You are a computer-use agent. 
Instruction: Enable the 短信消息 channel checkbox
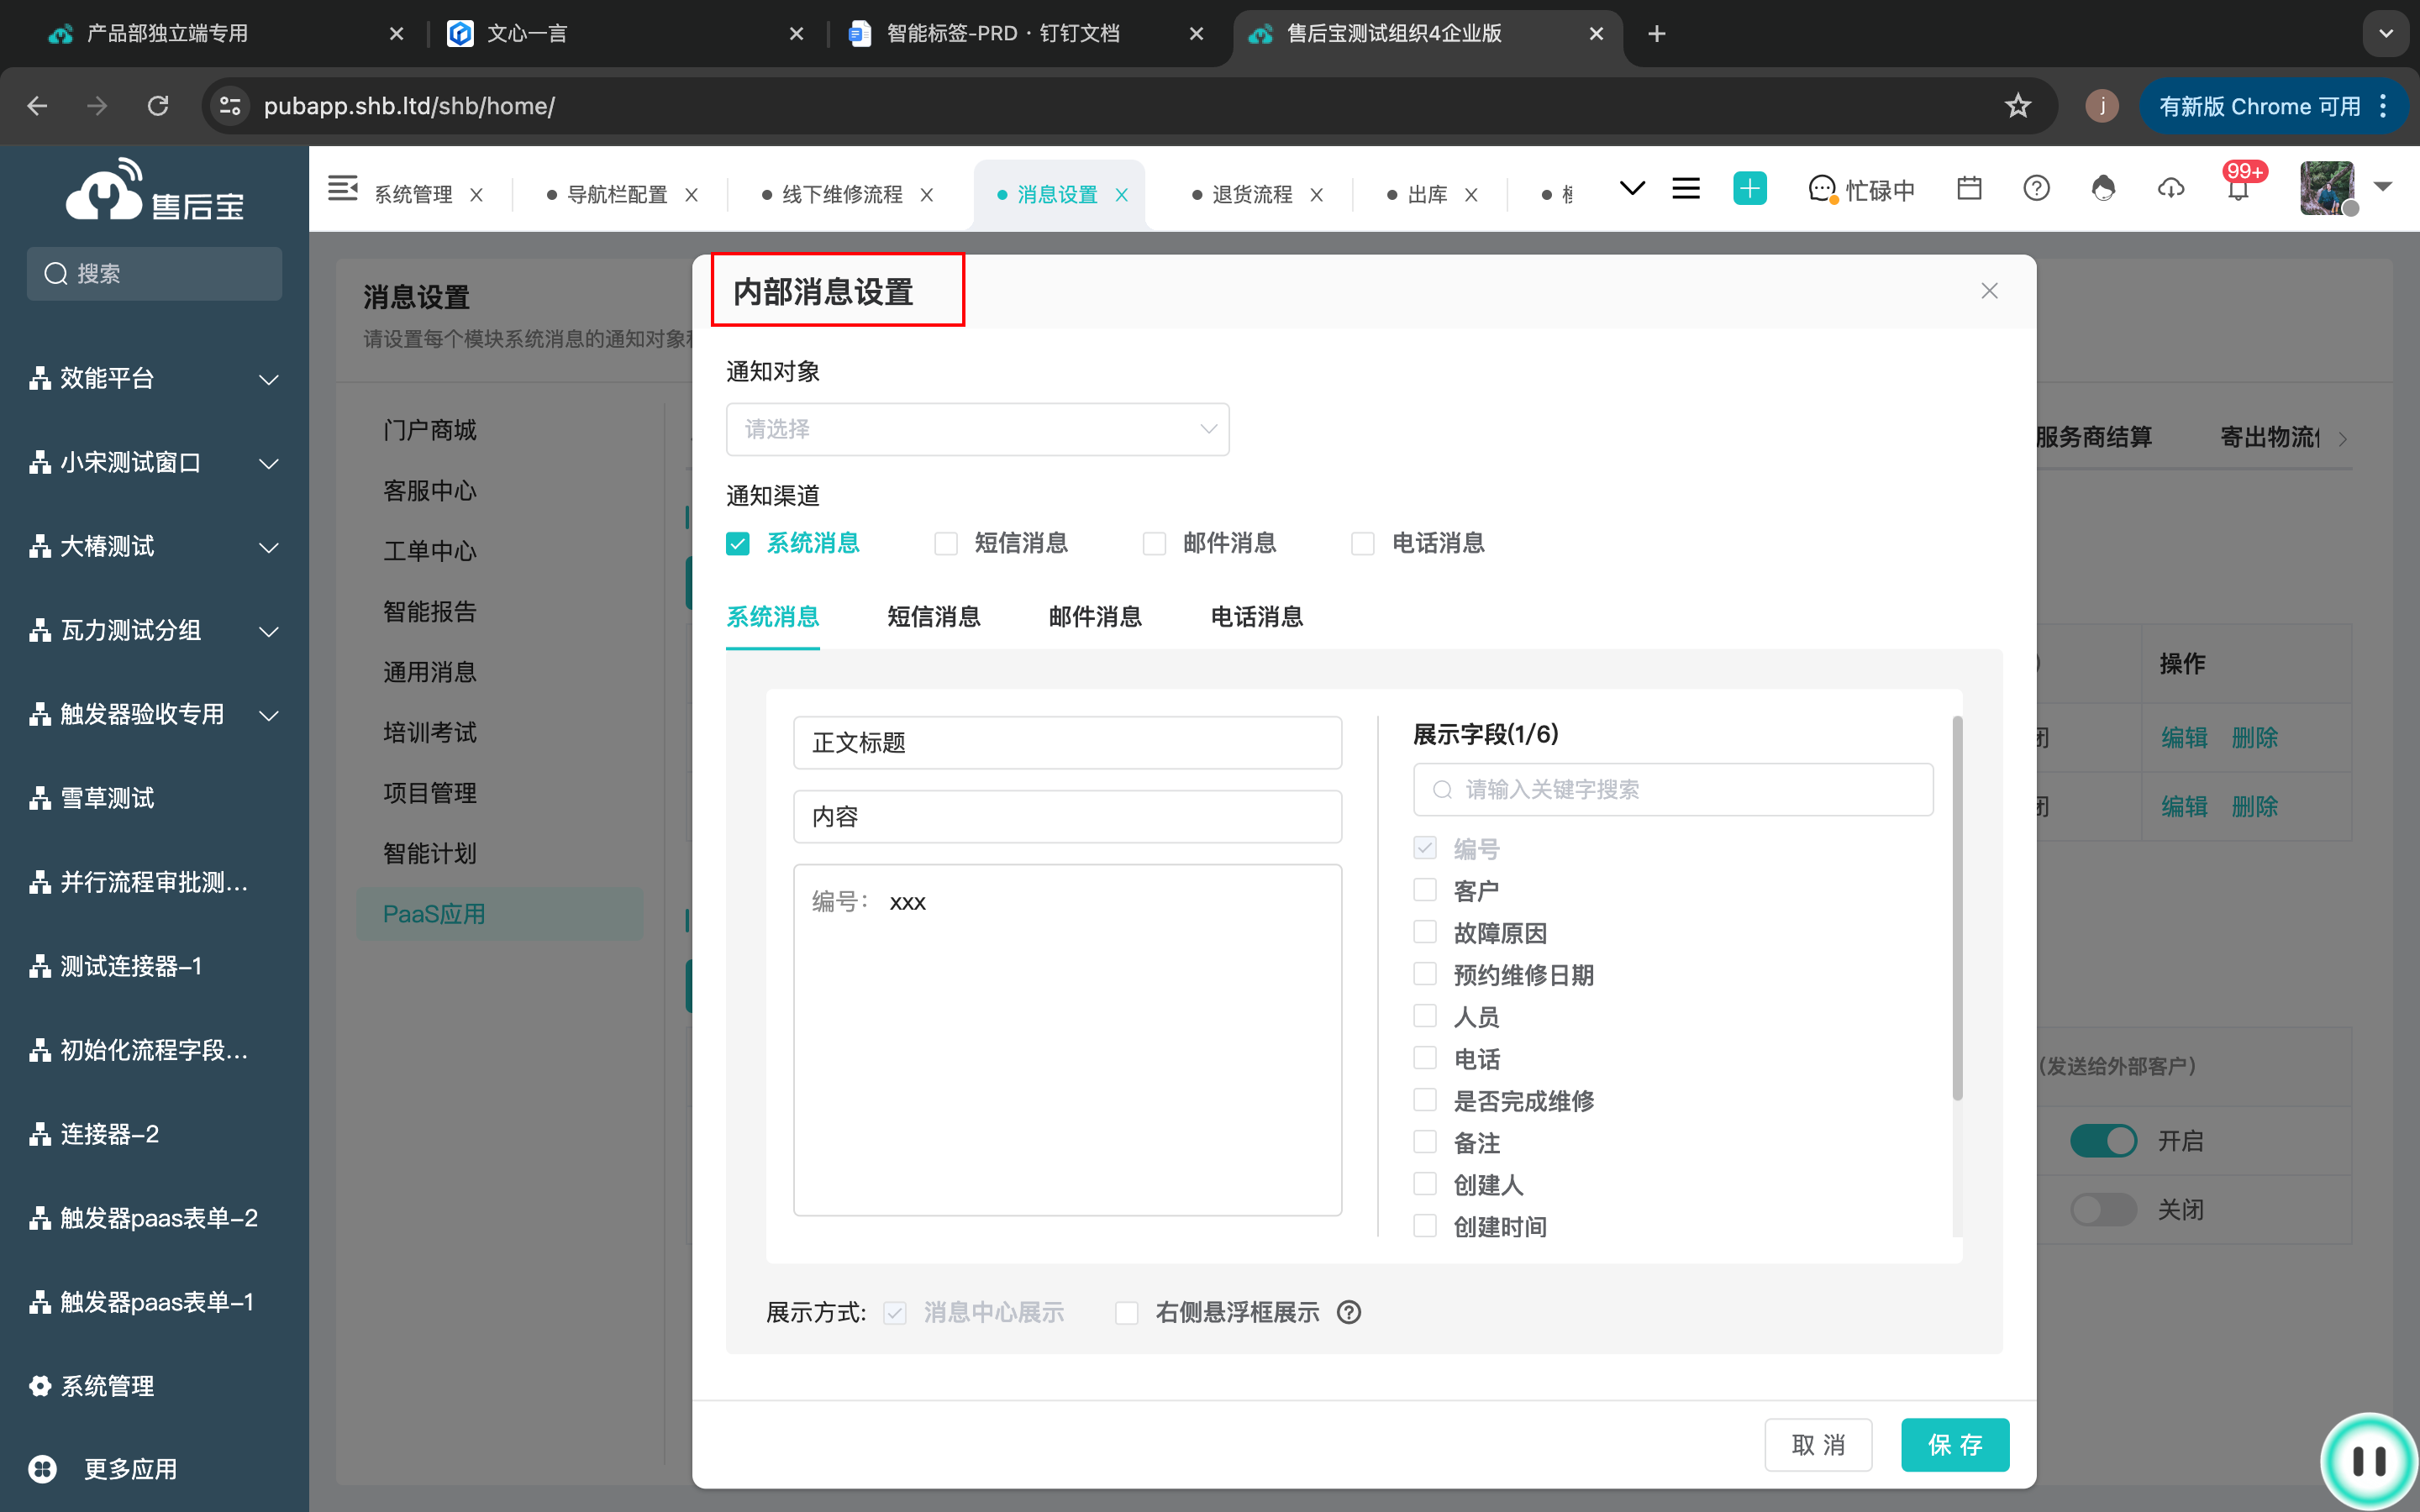(x=945, y=544)
